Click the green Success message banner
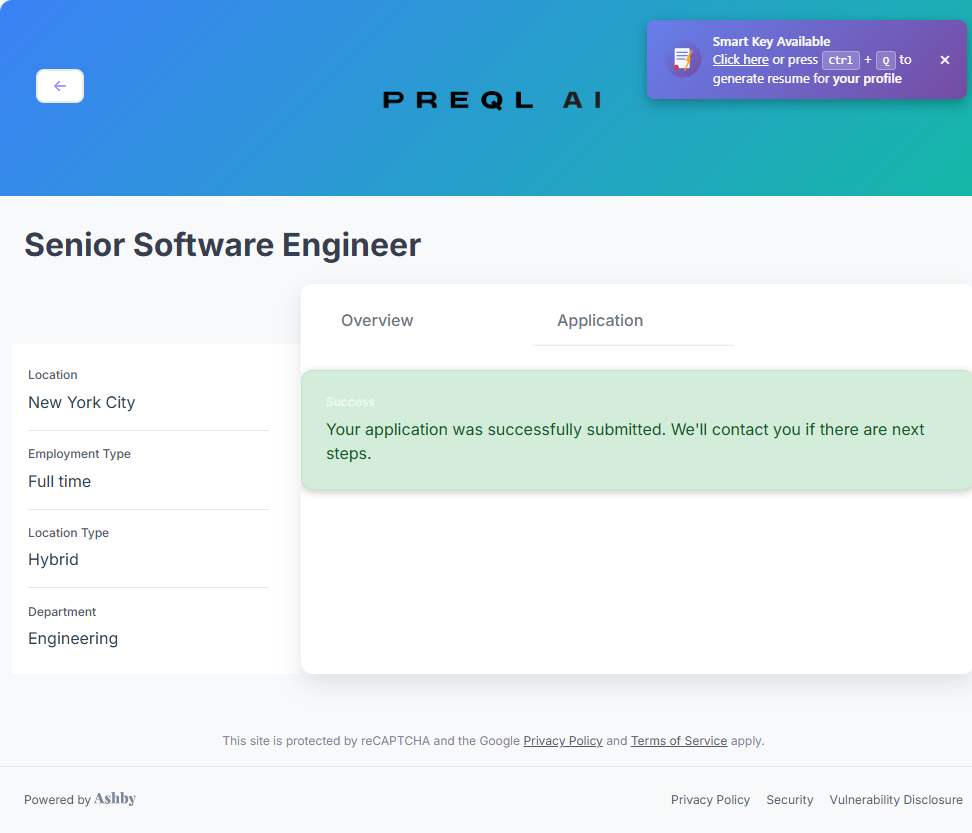 [636, 430]
